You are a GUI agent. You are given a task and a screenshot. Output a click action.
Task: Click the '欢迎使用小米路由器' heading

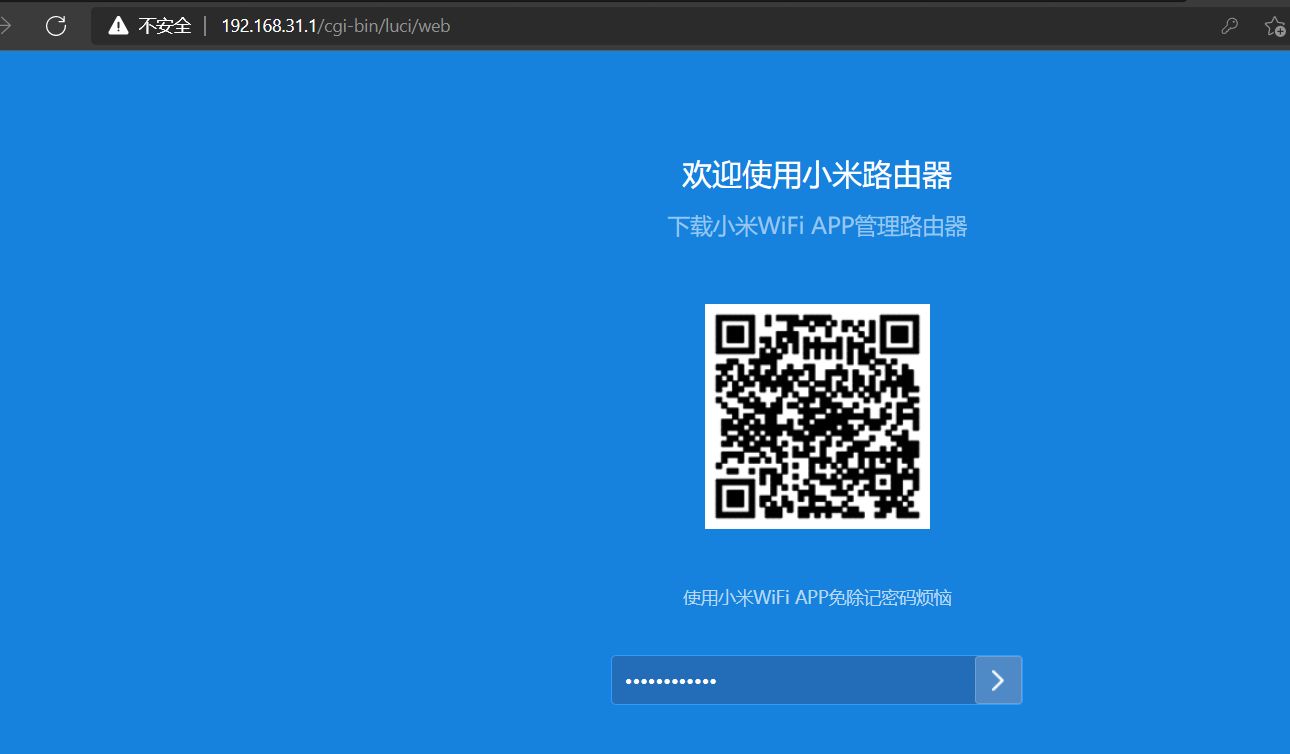(817, 175)
